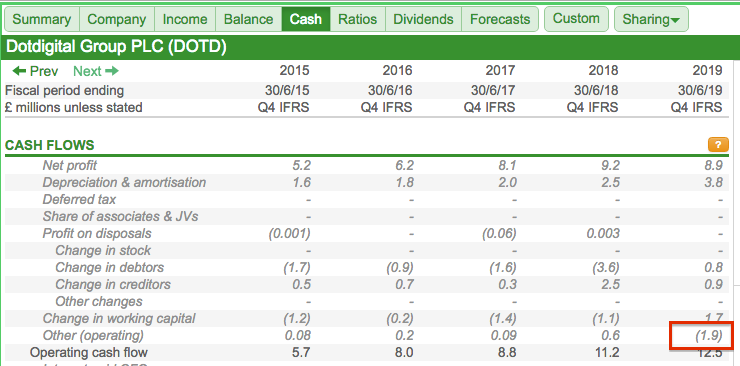Open the Ratios tab
Image resolution: width=740 pixels, height=366 pixels.
pyautogui.click(x=358, y=19)
